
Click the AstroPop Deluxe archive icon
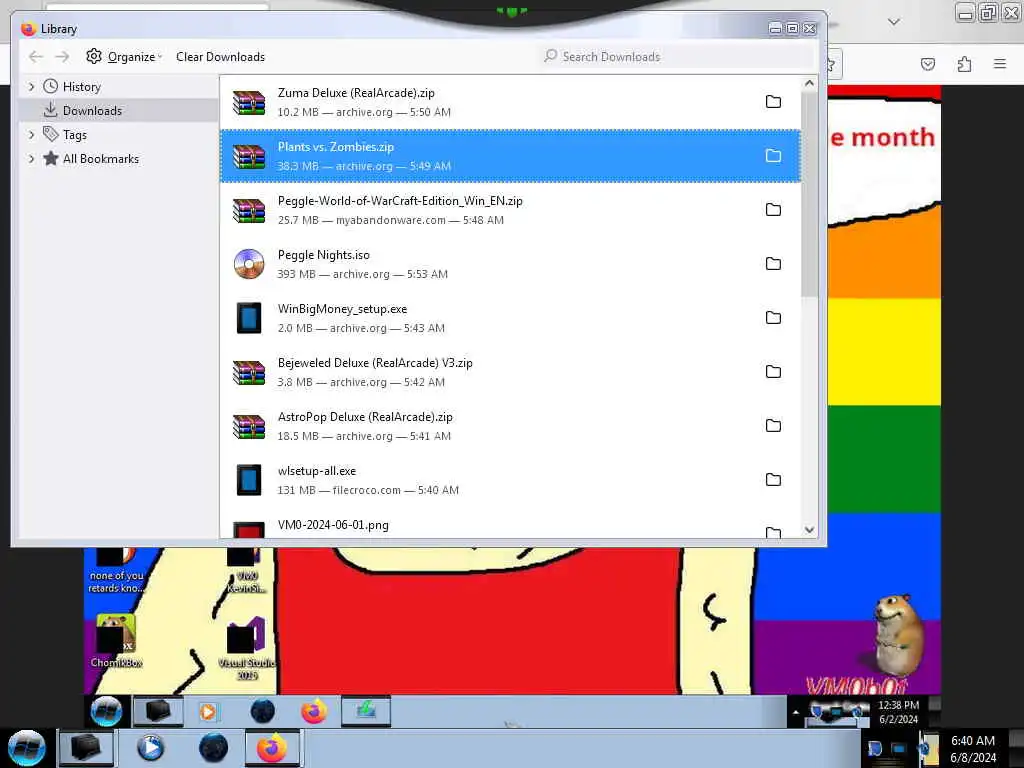pyautogui.click(x=249, y=426)
